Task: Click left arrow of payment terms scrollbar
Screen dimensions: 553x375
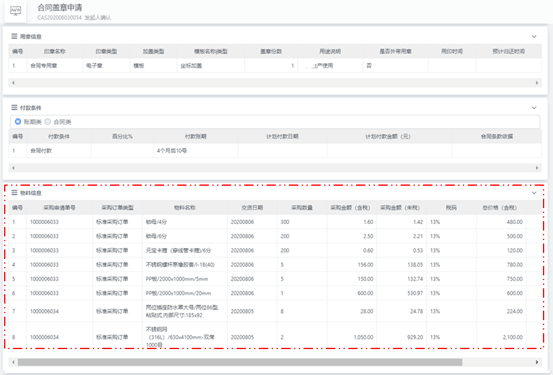Action: (x=13, y=168)
